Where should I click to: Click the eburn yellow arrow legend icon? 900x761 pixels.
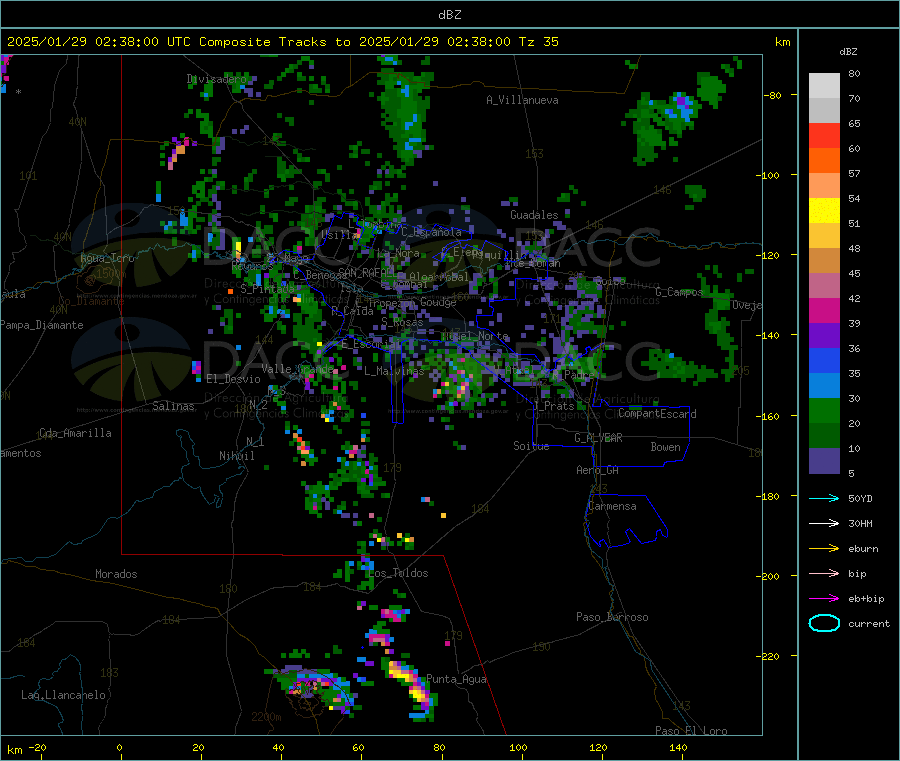(824, 548)
